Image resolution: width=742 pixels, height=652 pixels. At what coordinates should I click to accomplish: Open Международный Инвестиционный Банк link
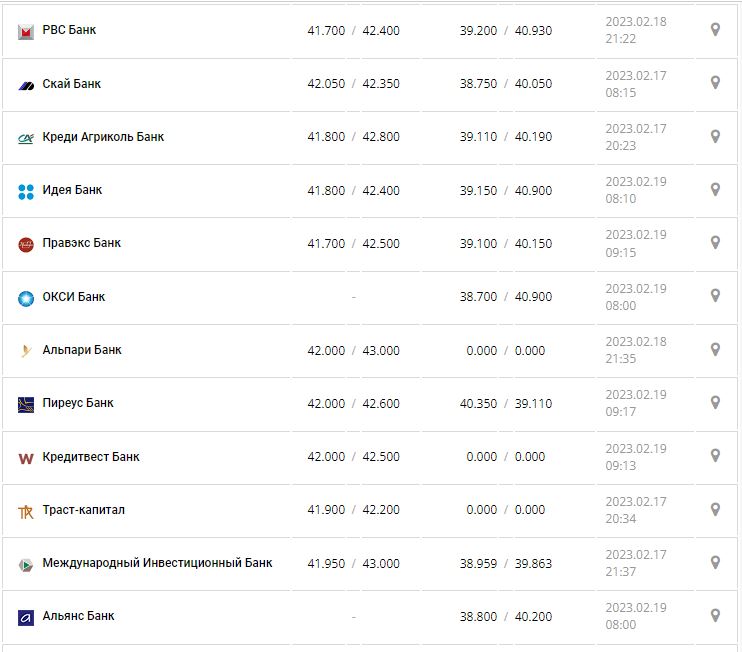(157, 563)
